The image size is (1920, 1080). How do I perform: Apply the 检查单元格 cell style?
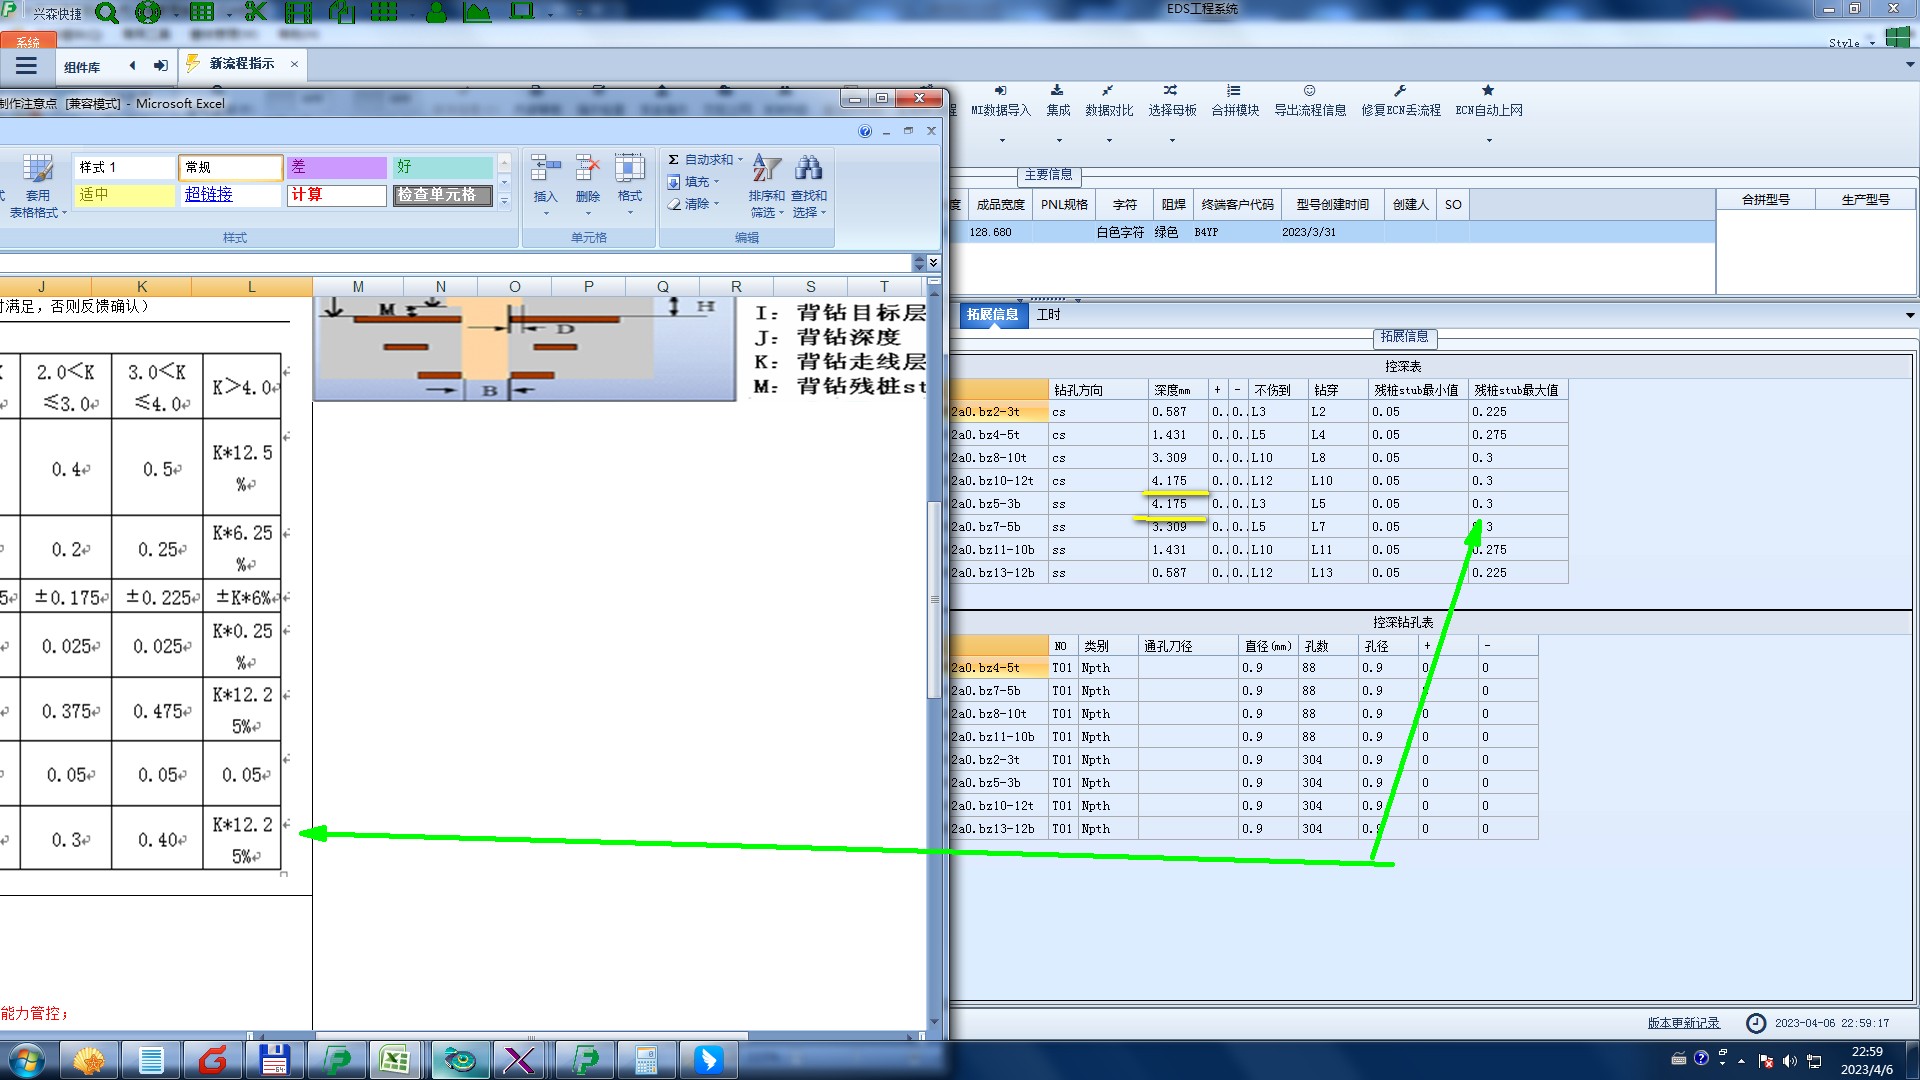pyautogui.click(x=442, y=195)
